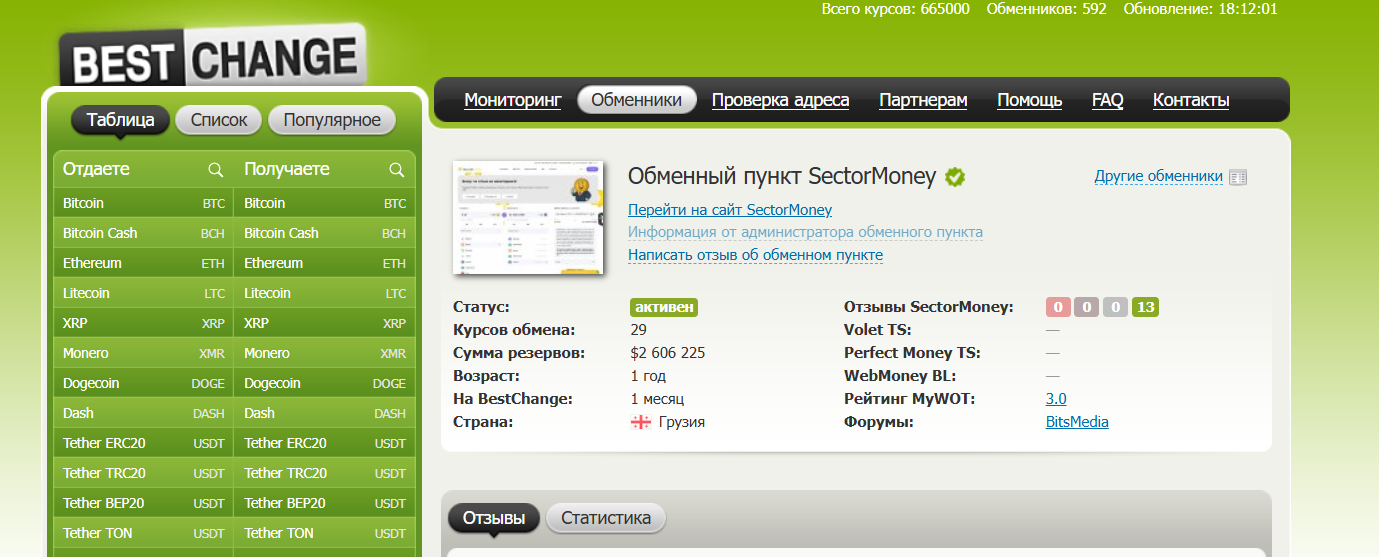Click the Georgia flag icon
Viewport: 1379px width, 557px height.
click(641, 422)
